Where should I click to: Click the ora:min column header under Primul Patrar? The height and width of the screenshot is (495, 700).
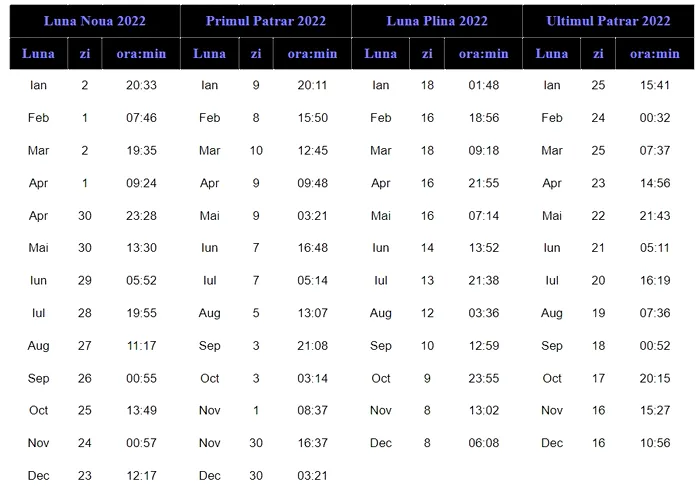313,54
